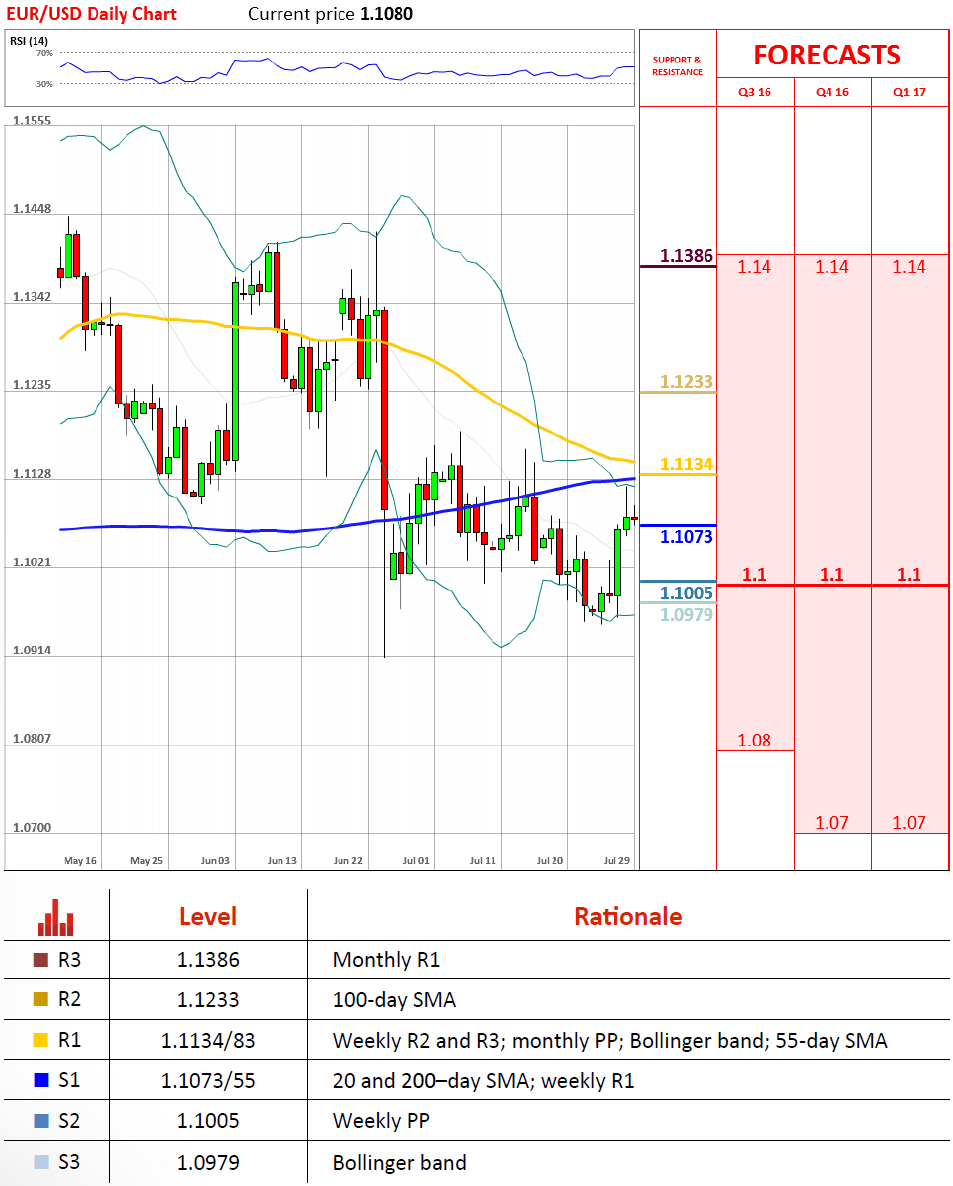Click the Level column header
Image resolution: width=953 pixels, height=1186 pixels.
[208, 917]
